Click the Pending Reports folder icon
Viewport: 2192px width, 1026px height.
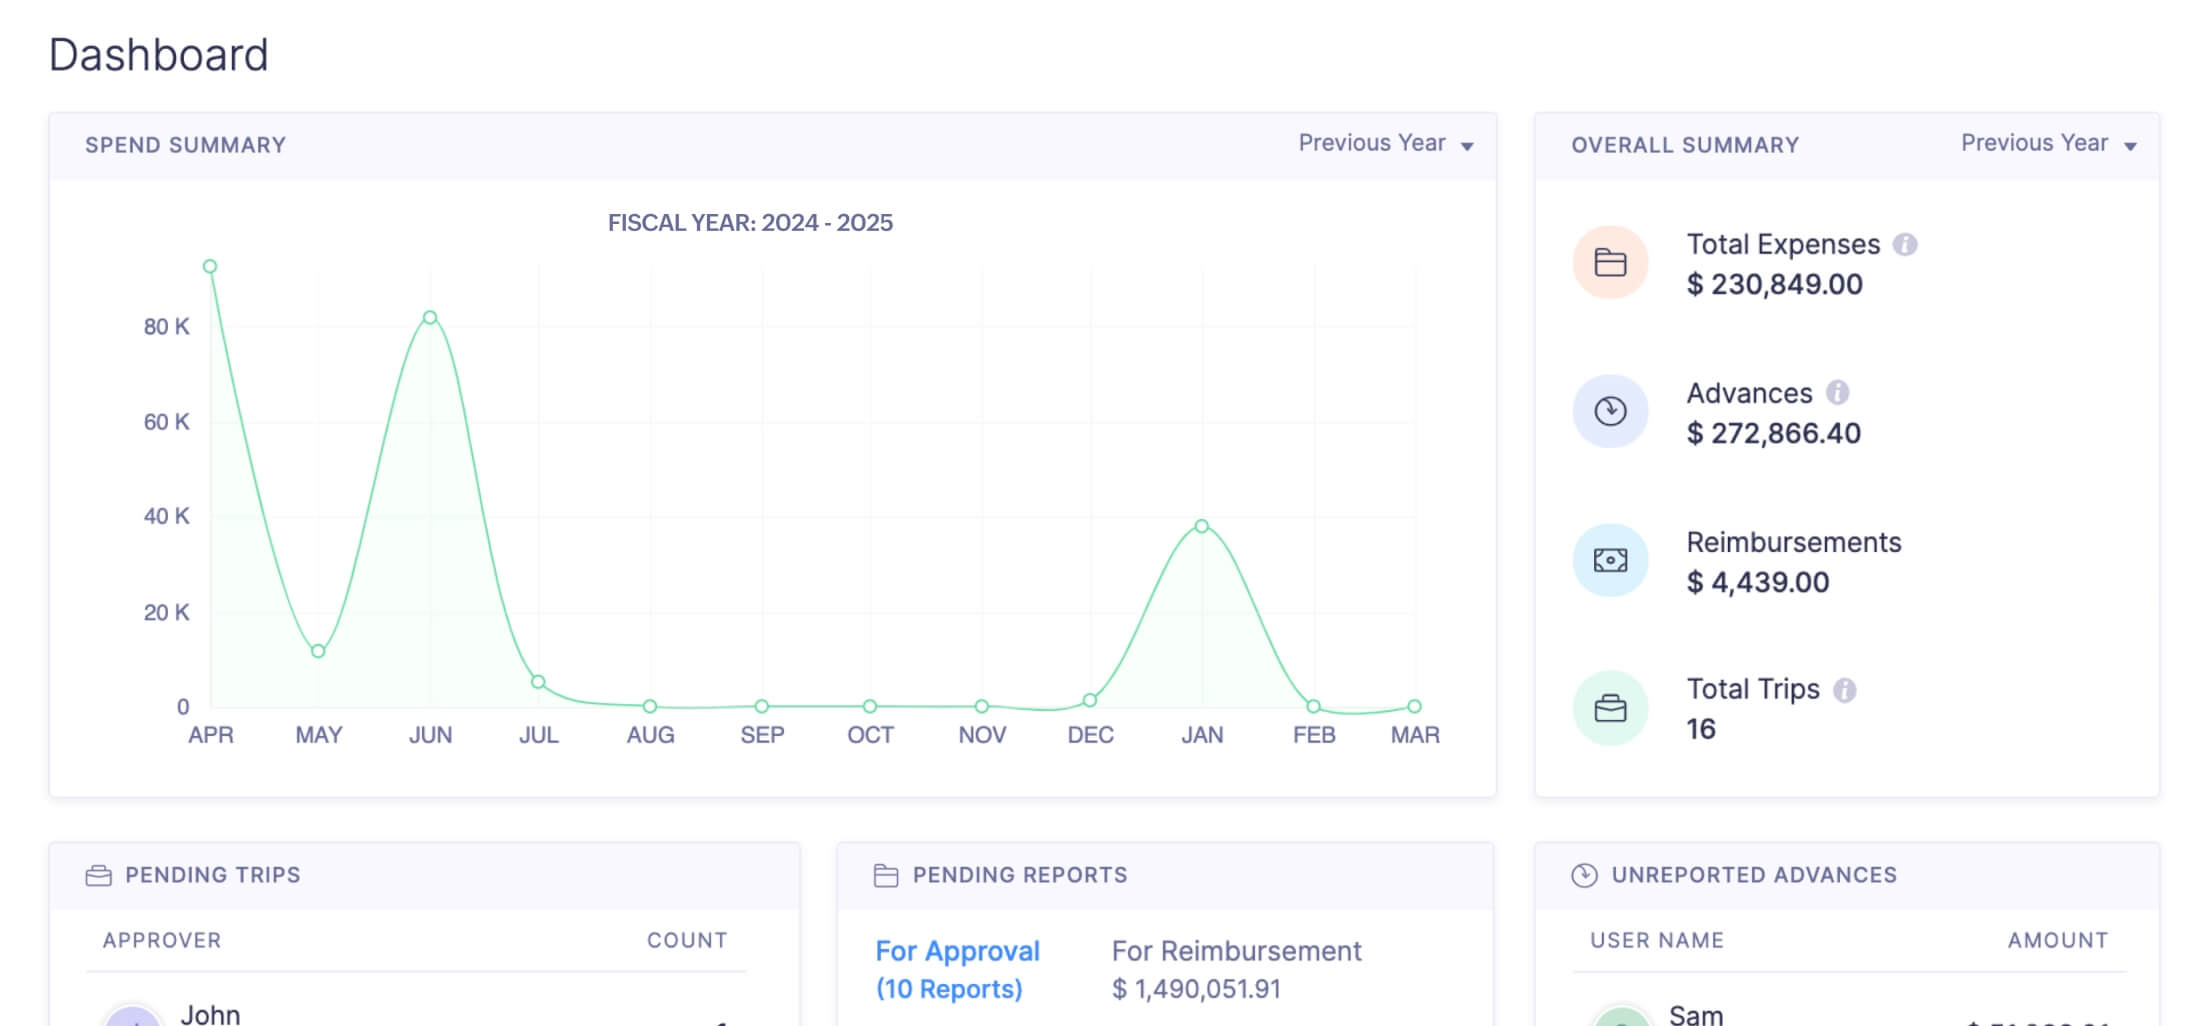pyautogui.click(x=885, y=876)
